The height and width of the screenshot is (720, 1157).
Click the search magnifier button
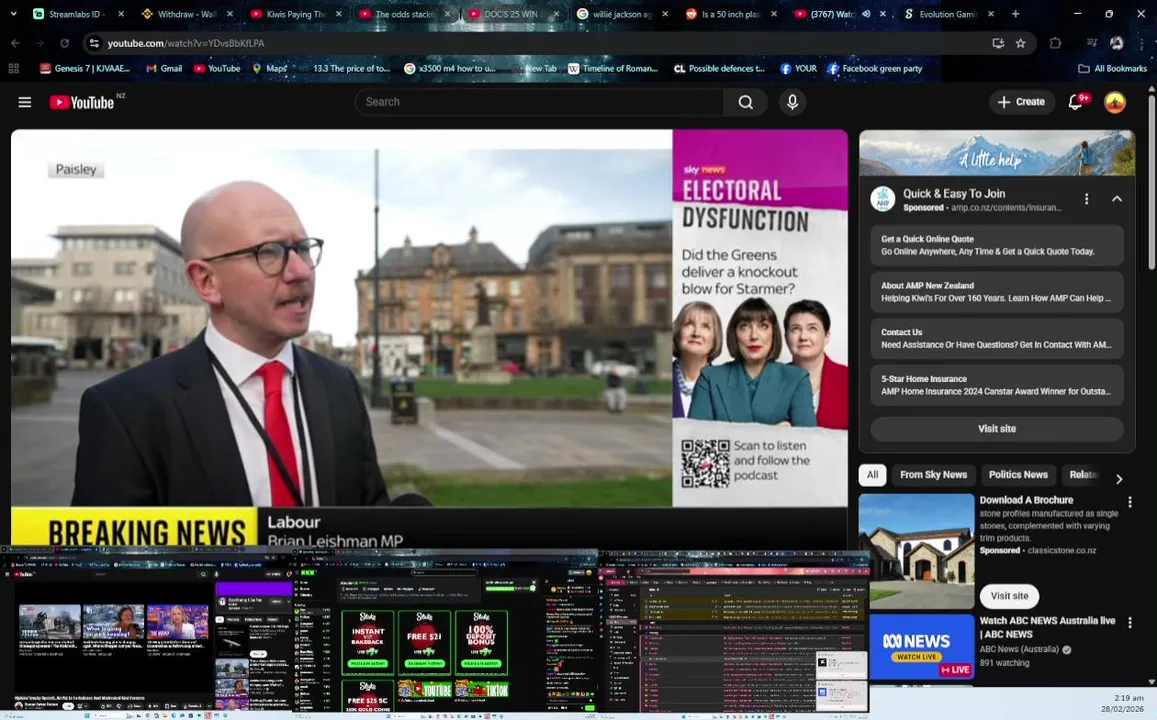click(x=746, y=102)
